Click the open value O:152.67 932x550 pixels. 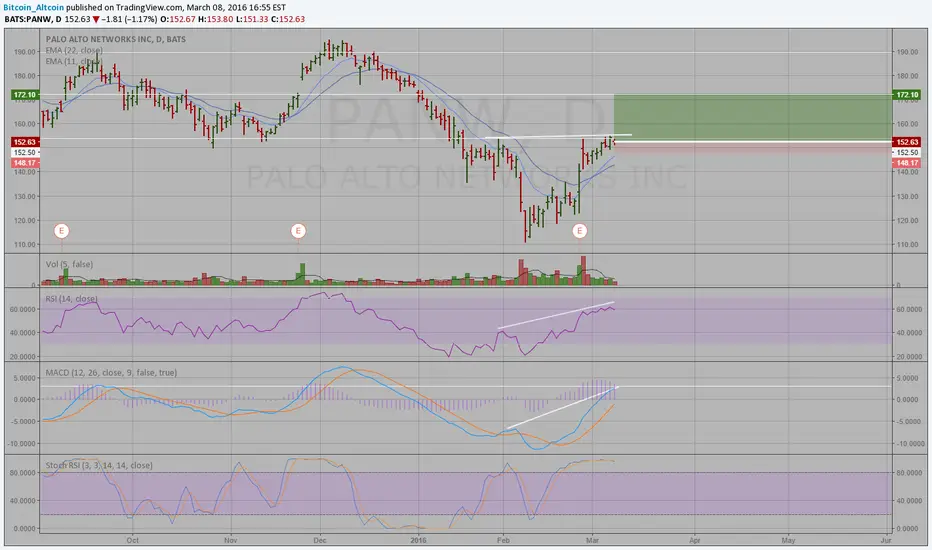click(x=179, y=19)
